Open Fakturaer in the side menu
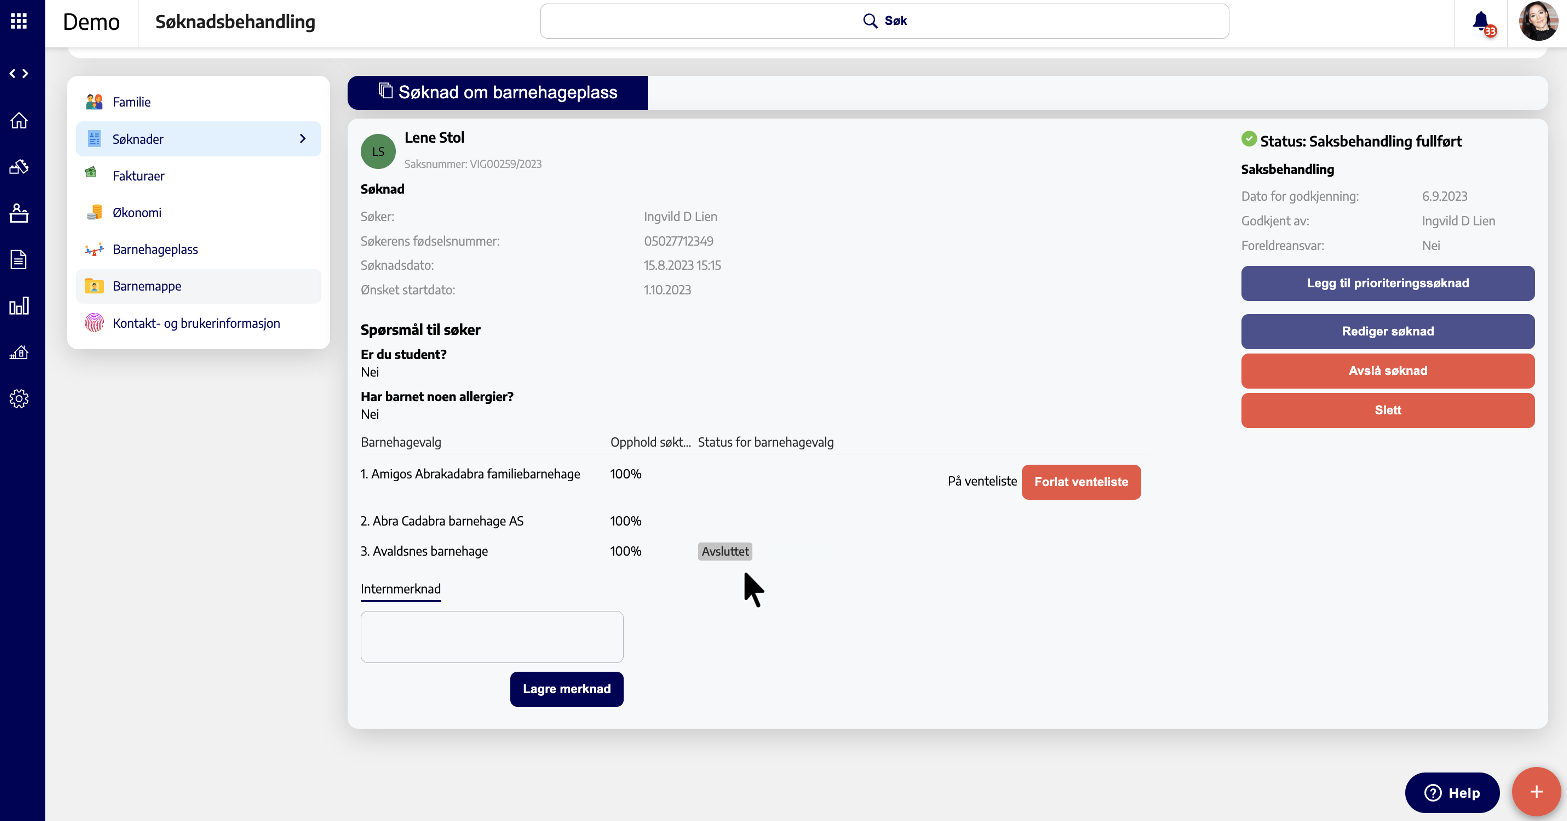The width and height of the screenshot is (1567, 821). point(198,176)
